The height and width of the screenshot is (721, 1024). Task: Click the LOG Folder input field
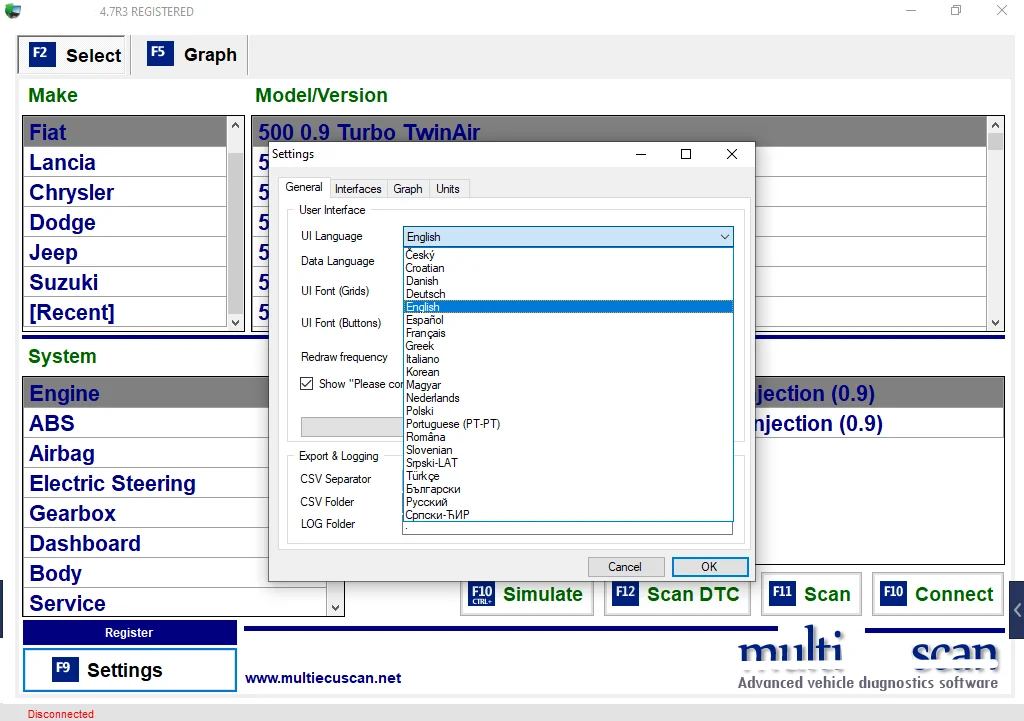click(568, 528)
